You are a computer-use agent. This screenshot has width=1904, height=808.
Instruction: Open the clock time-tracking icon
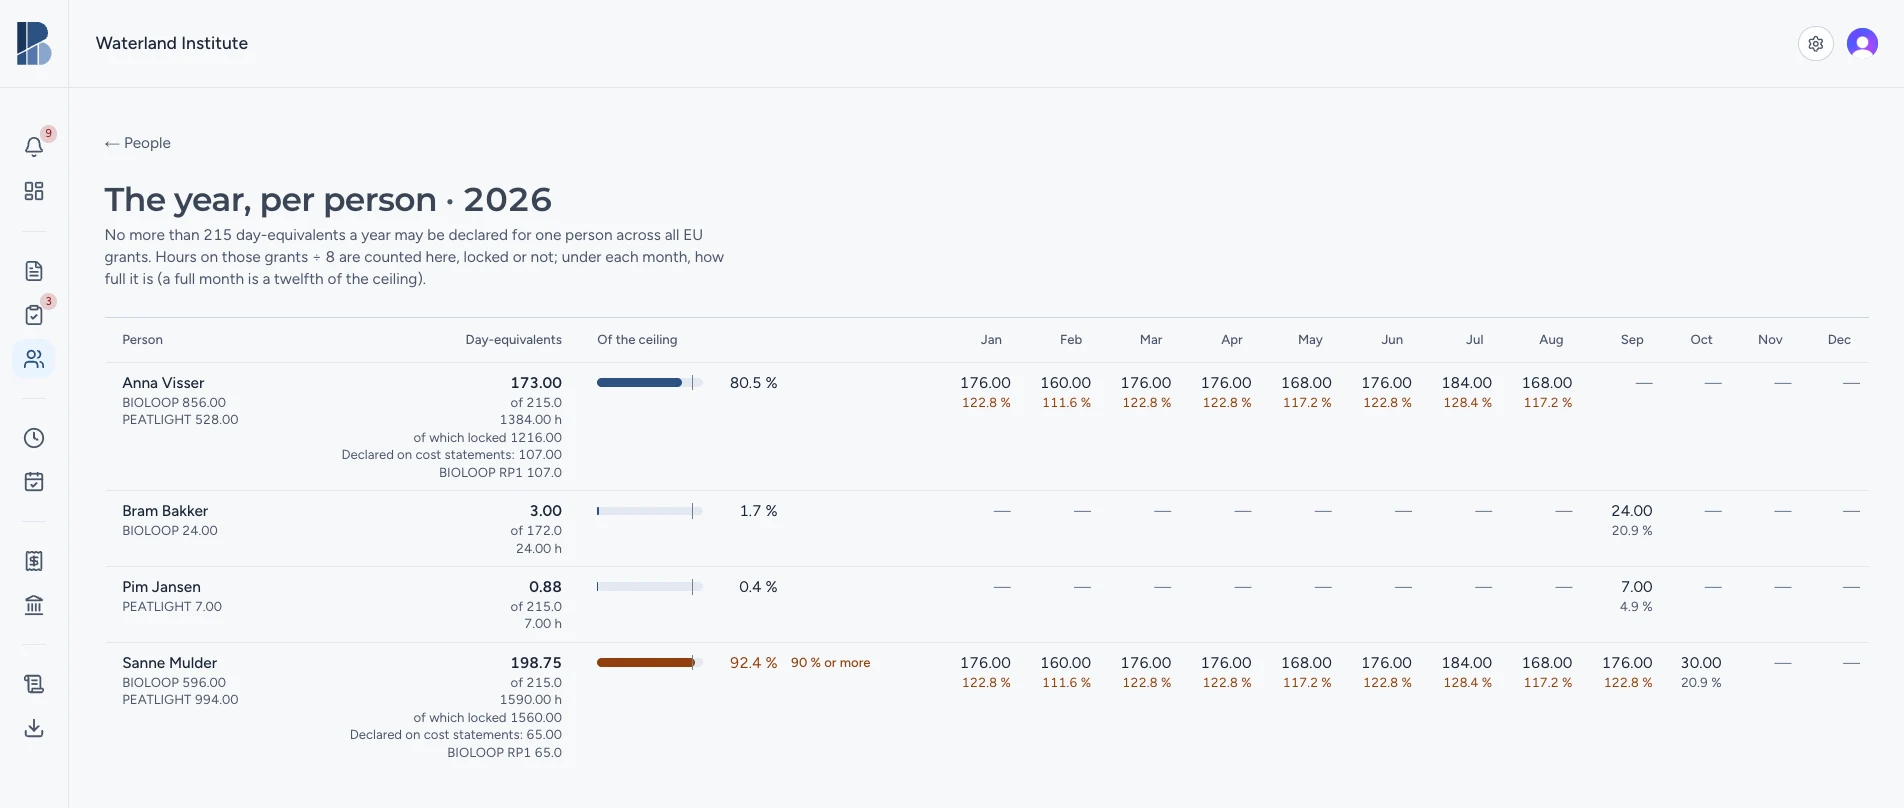coord(34,438)
